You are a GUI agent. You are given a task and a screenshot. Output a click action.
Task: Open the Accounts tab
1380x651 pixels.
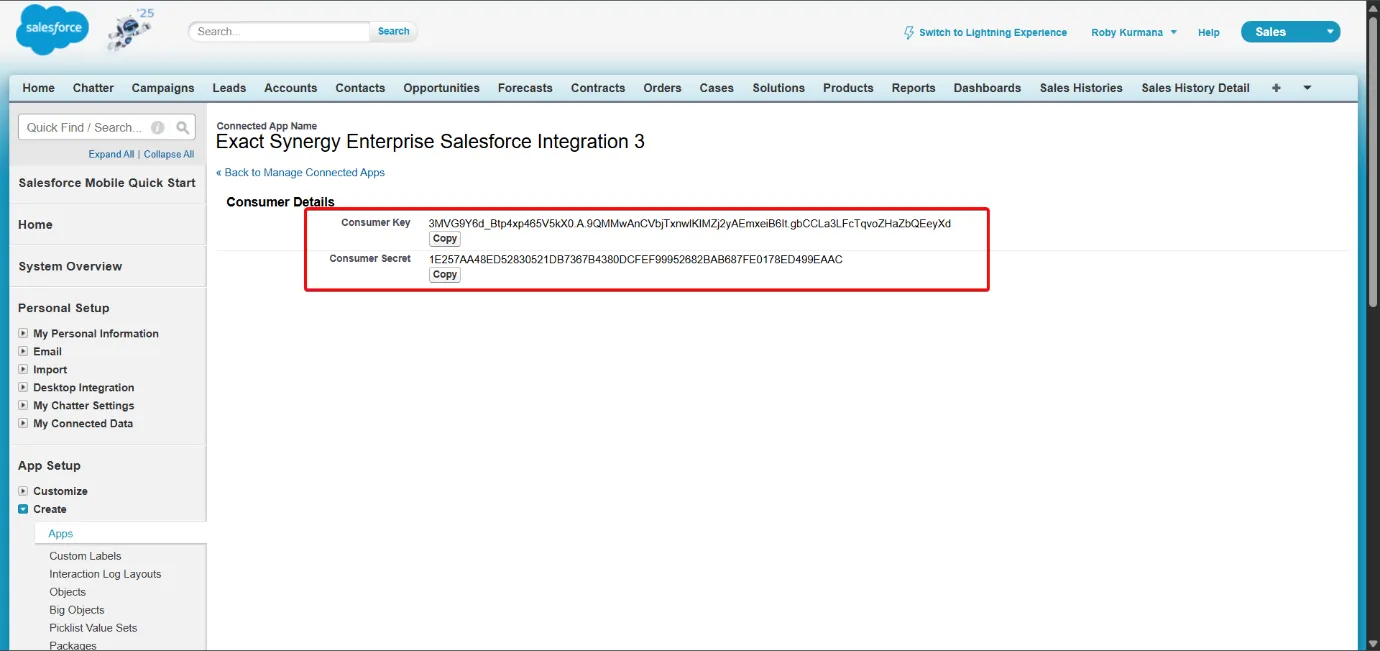pyautogui.click(x=291, y=88)
